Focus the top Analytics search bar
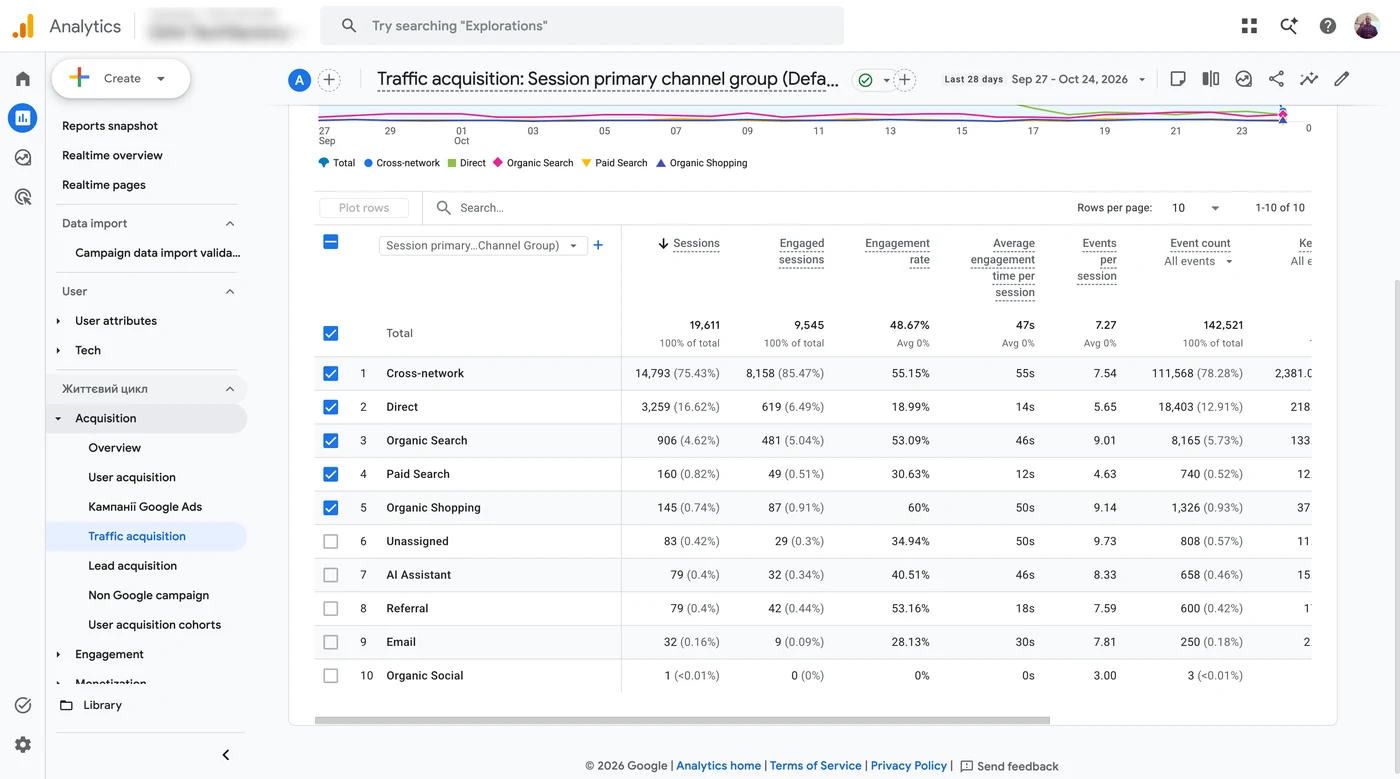 [x=582, y=26]
